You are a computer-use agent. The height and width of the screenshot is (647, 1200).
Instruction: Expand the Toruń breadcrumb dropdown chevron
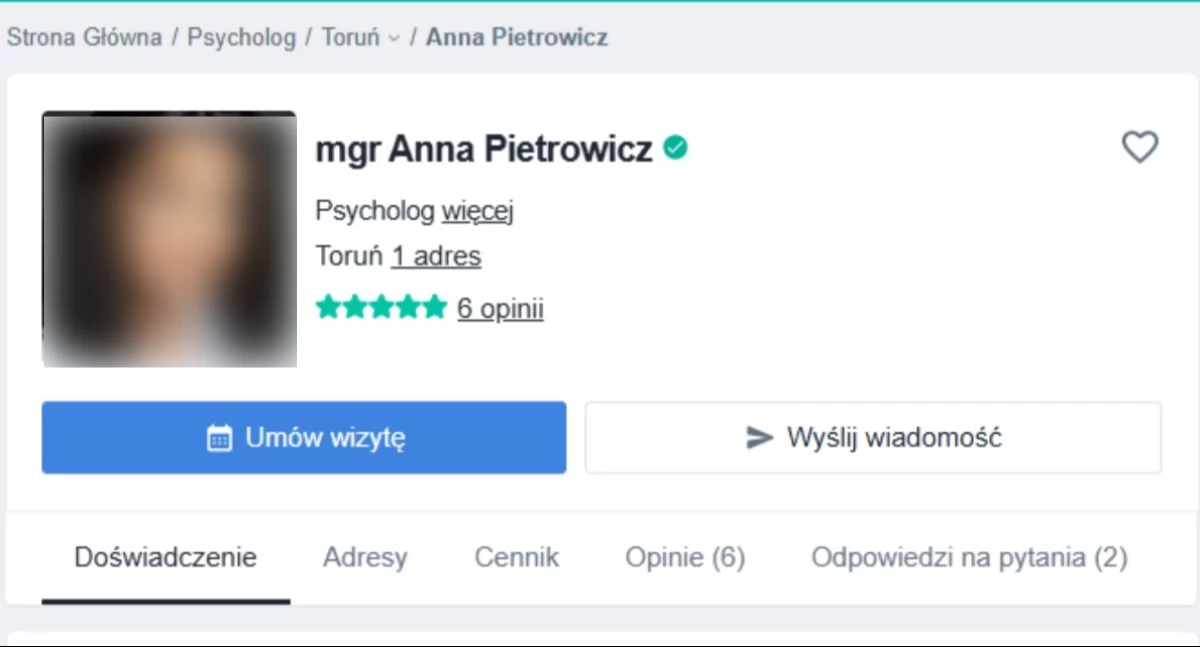[394, 39]
